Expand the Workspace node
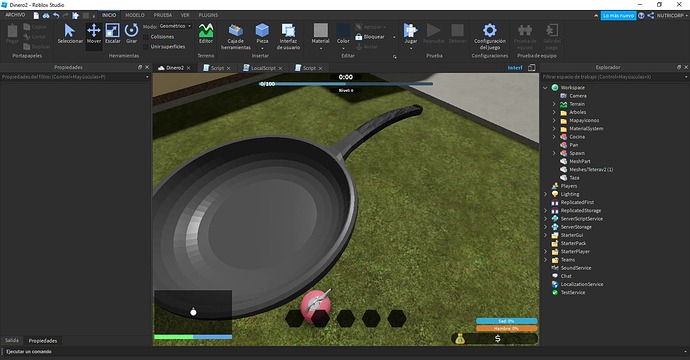The height and width of the screenshot is (360, 690). coord(545,88)
